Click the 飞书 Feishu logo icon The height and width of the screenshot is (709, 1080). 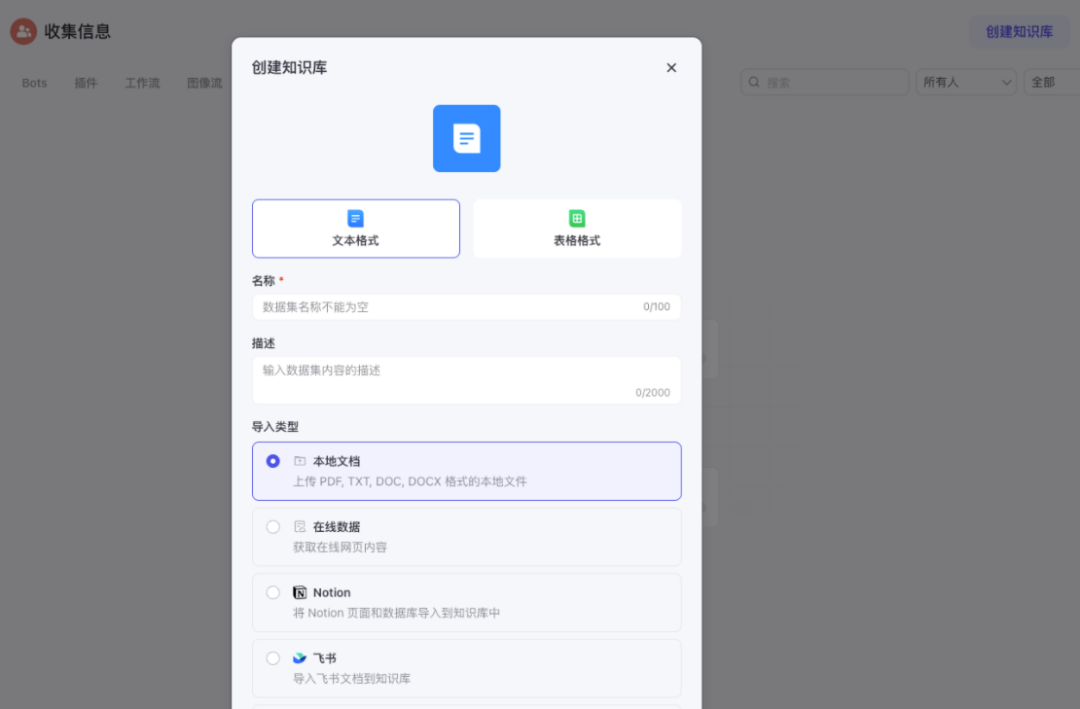[x=300, y=658]
